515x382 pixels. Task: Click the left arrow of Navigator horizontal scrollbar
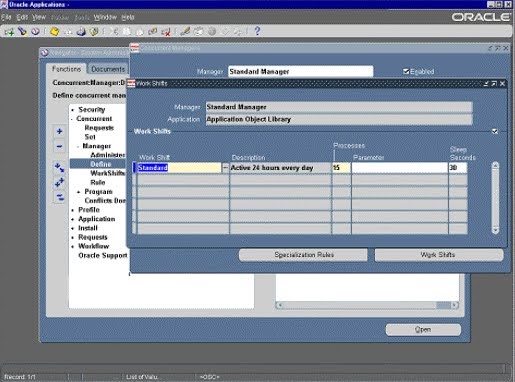(x=280, y=305)
